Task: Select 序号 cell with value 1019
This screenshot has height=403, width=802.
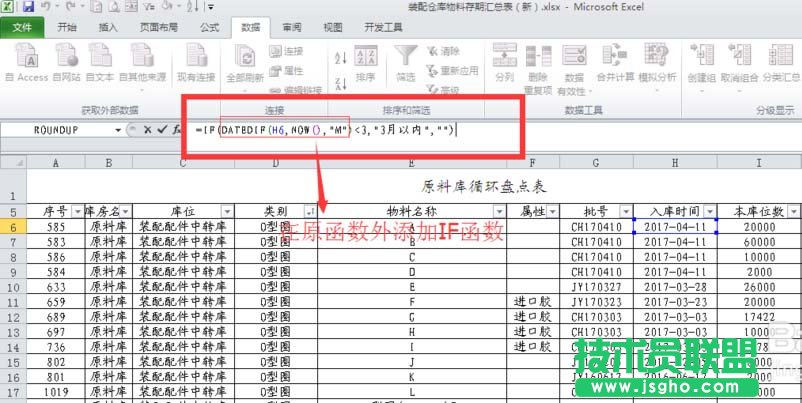Action: coord(56,392)
